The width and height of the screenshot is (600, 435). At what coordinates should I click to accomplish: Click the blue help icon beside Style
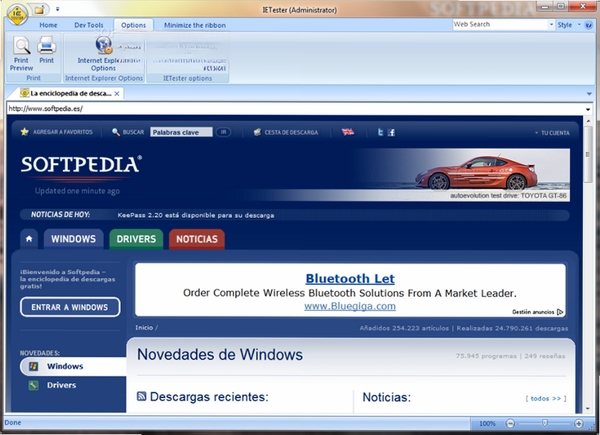point(589,25)
